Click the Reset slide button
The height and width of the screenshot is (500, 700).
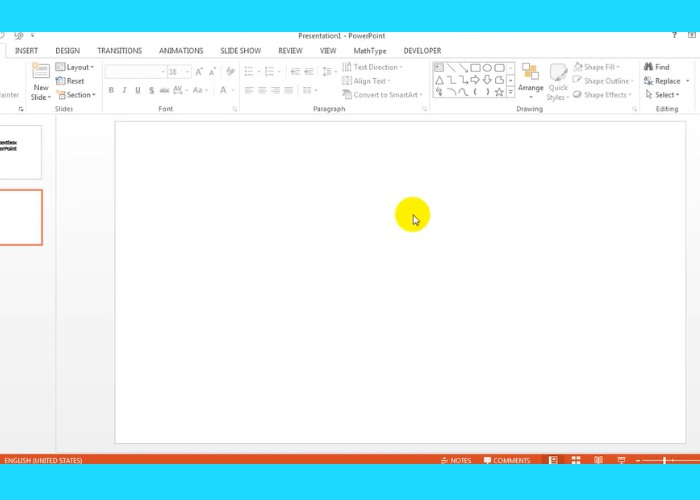tap(74, 81)
